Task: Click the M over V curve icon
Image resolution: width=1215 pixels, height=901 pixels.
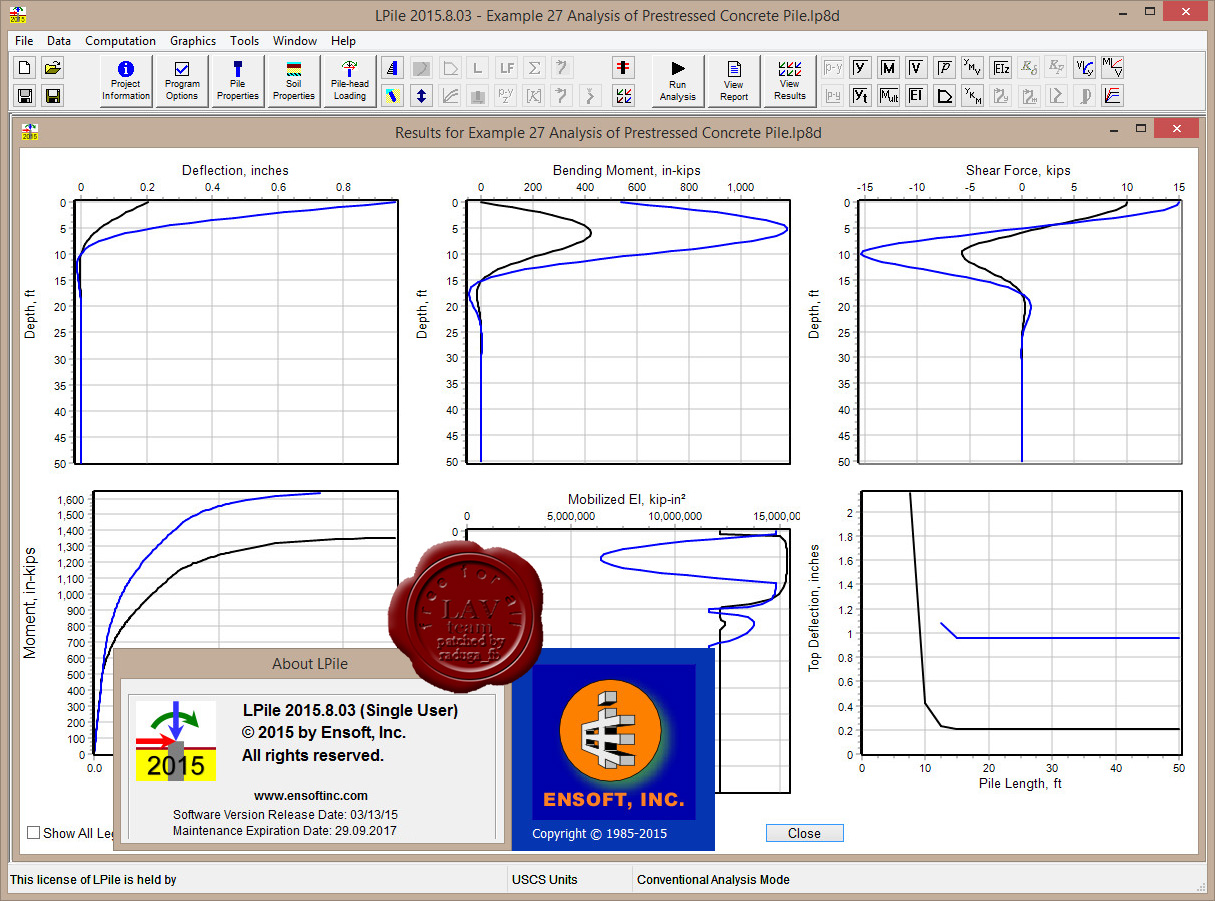Action: (x=1112, y=68)
